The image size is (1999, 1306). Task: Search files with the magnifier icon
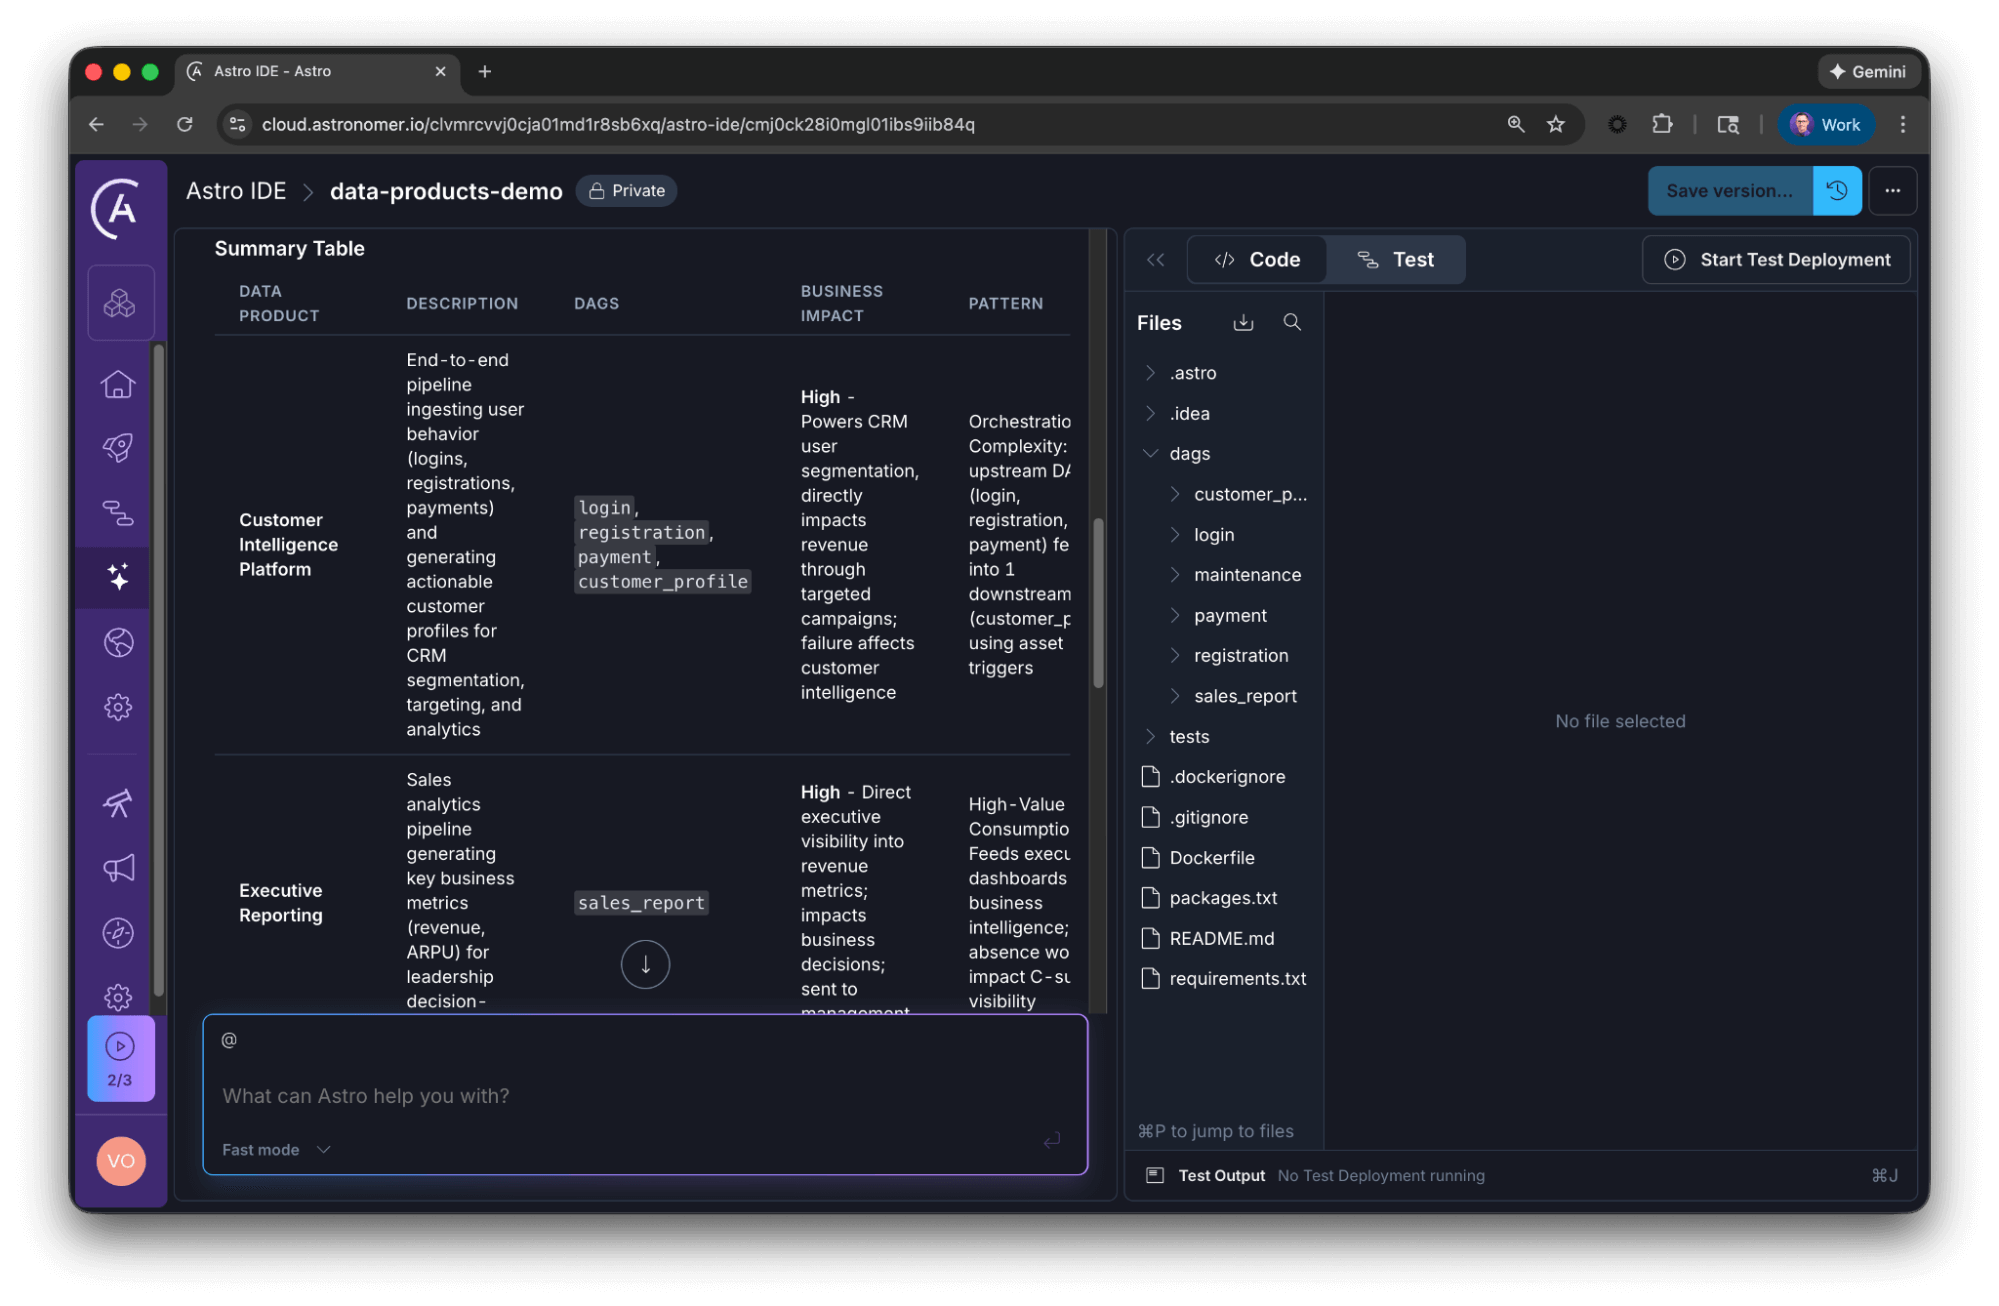pos(1292,322)
